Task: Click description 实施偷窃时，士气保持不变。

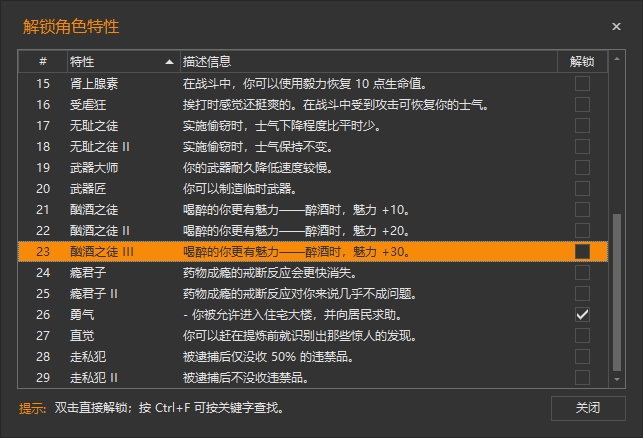Action: pyautogui.click(x=258, y=146)
